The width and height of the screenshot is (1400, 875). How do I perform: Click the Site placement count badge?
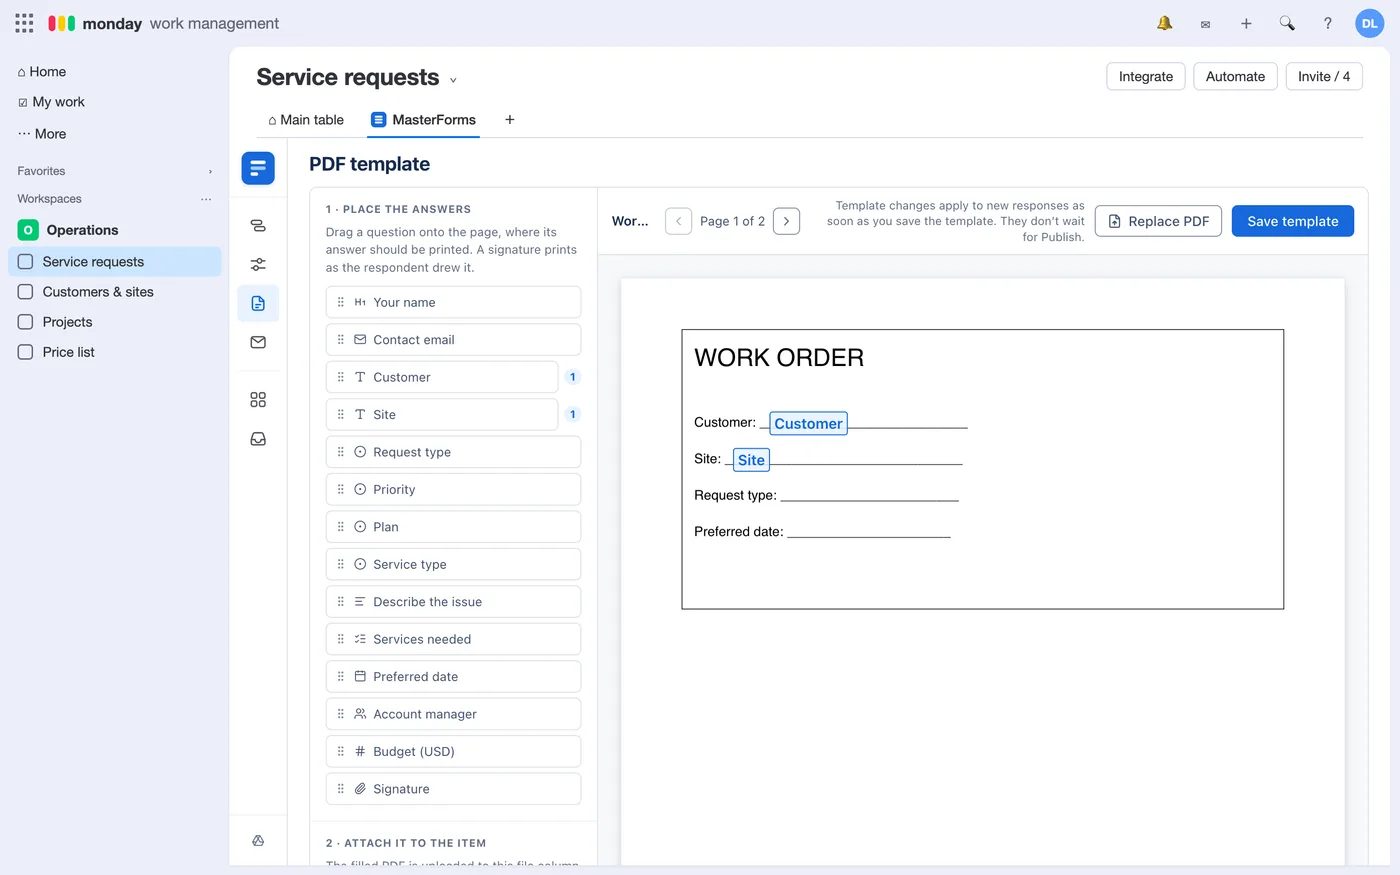(x=572, y=414)
